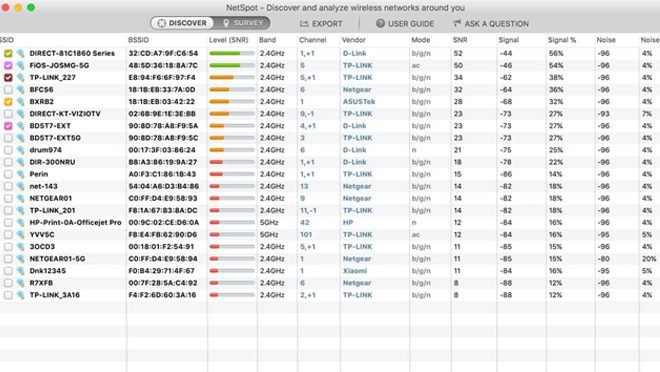Viewport: 660px width, 372px height.
Task: Click level bar for DIR-300NRU
Action: [x=232, y=162]
